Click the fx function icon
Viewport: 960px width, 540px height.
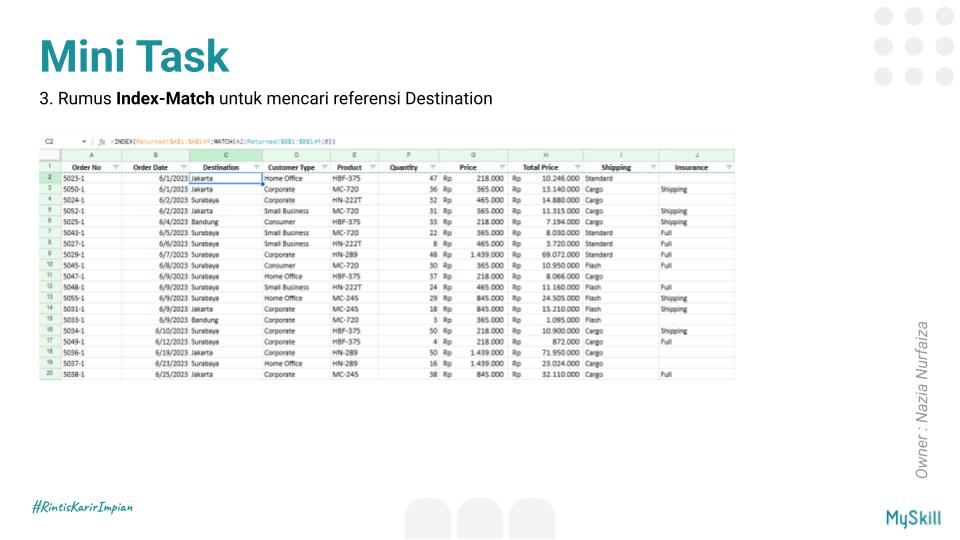[x=102, y=141]
